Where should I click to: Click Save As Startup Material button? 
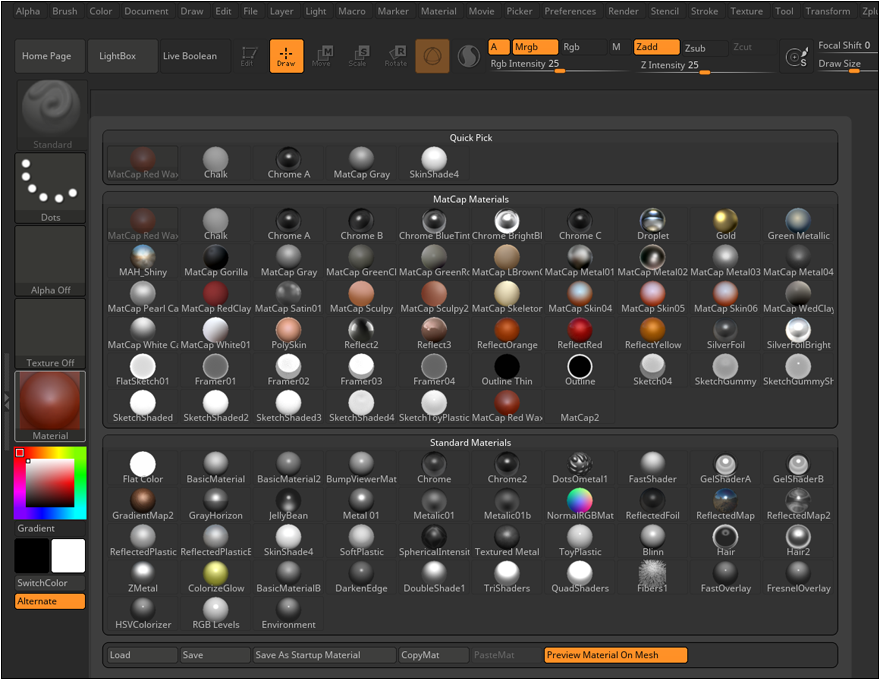[324, 655]
